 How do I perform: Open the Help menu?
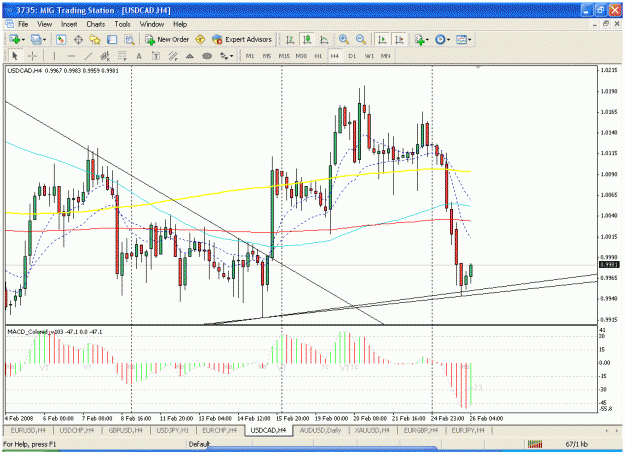[180, 24]
